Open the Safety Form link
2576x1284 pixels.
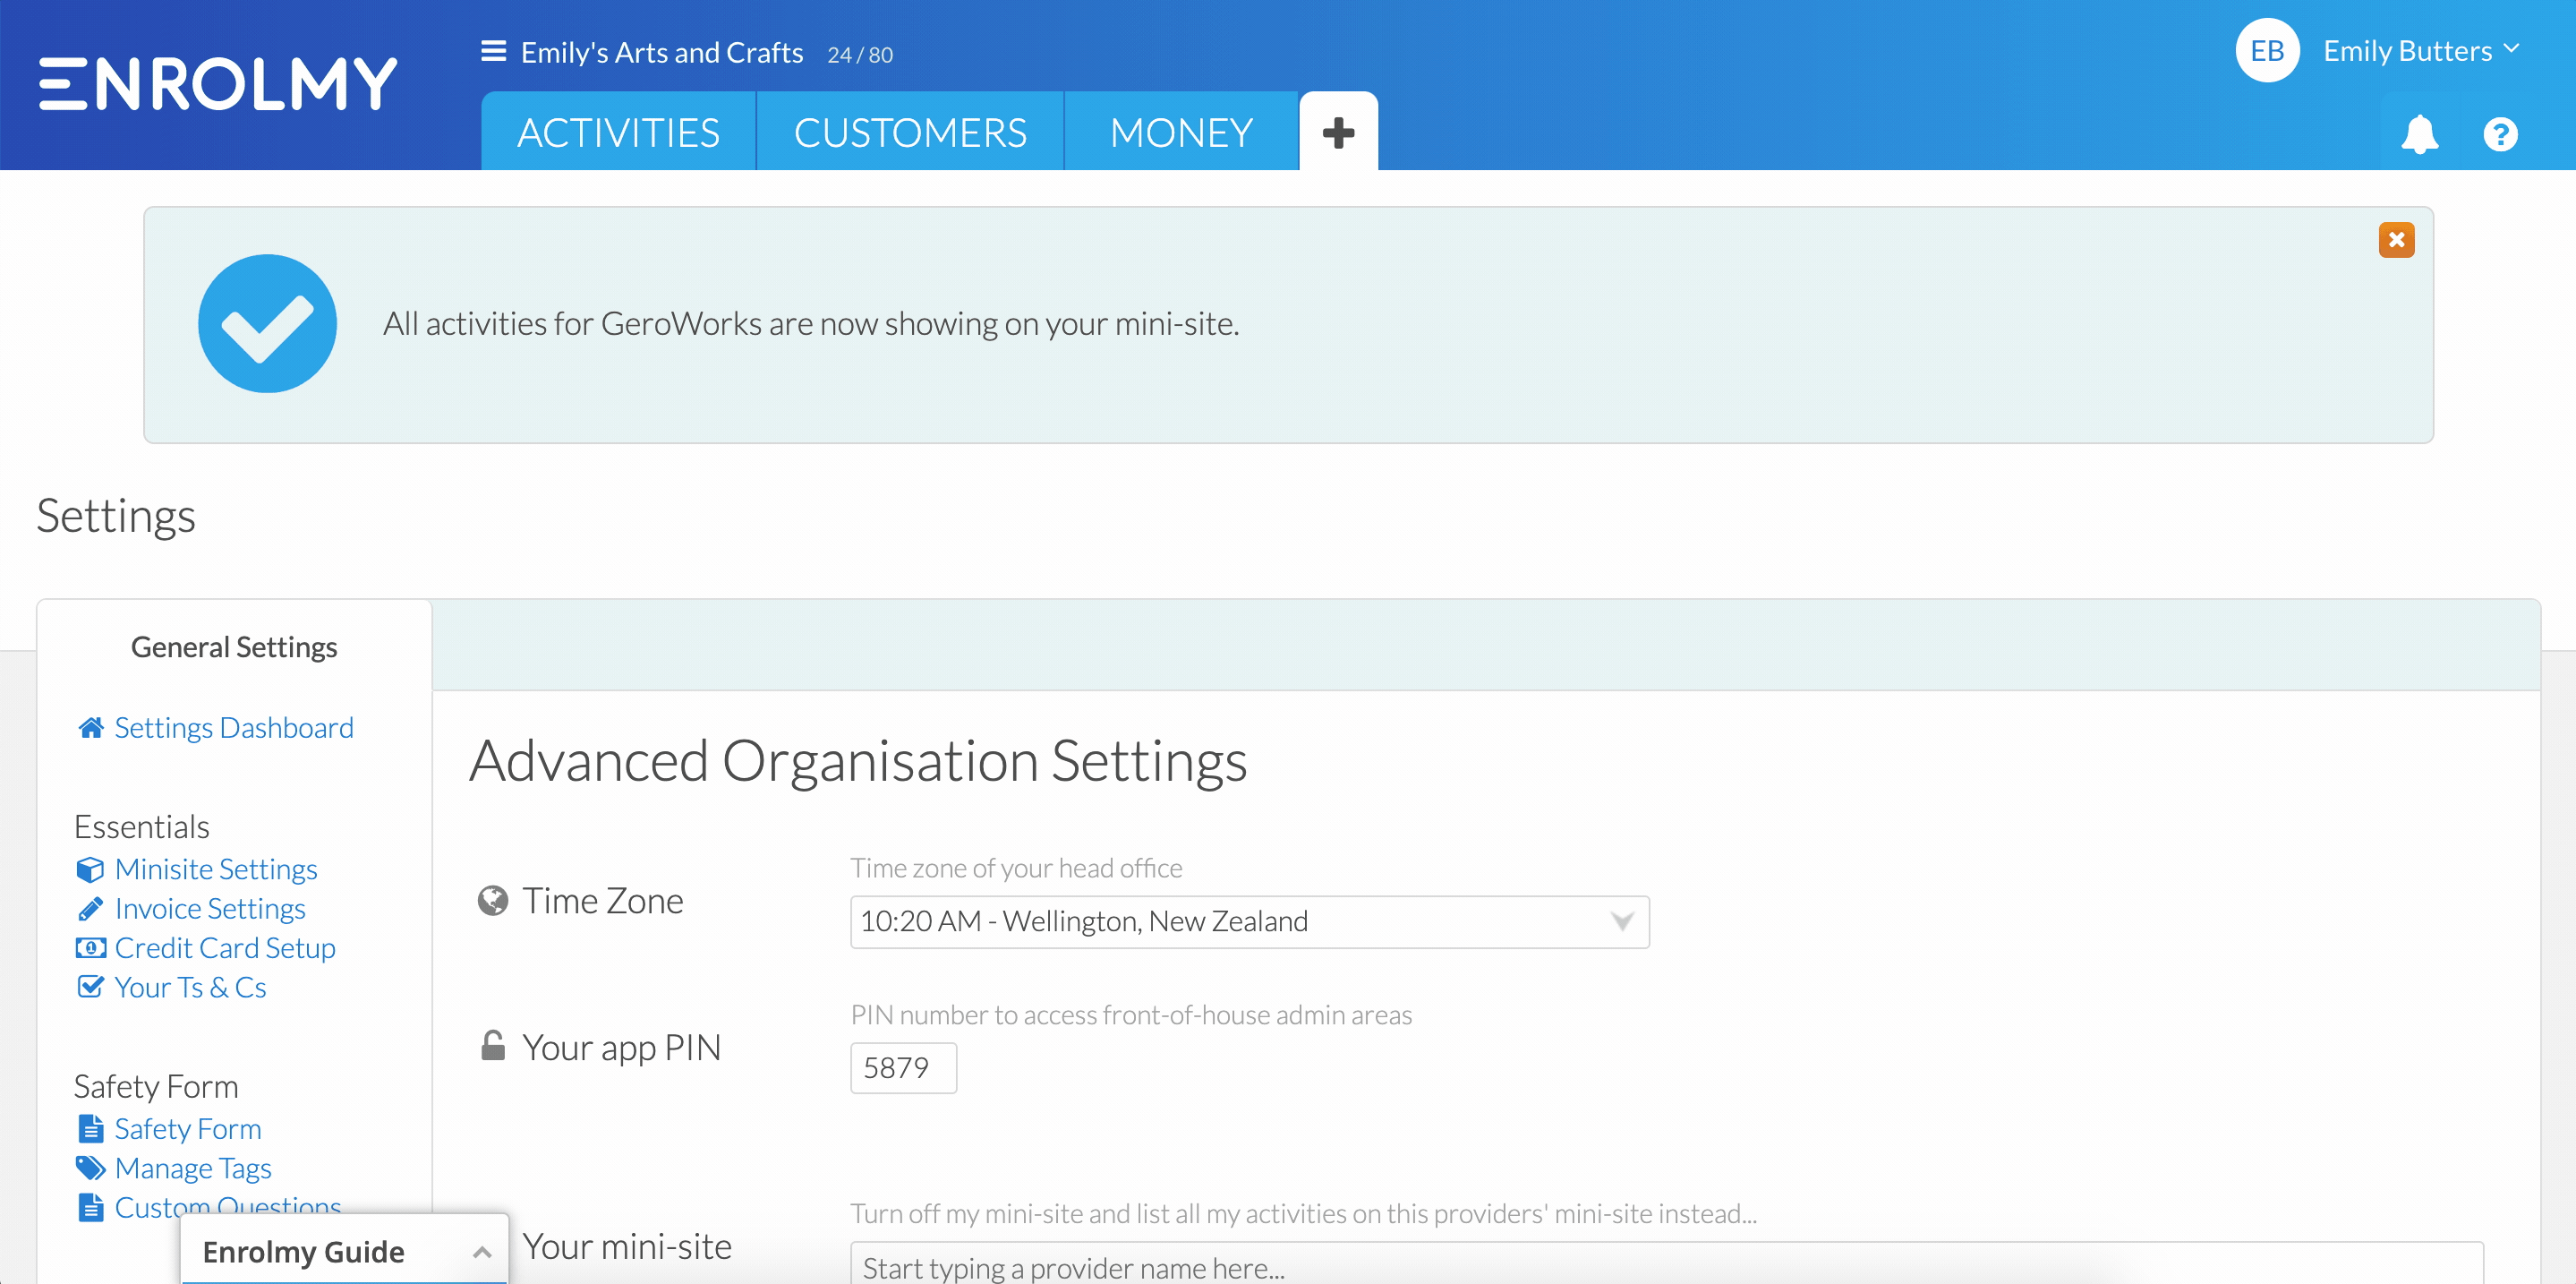click(188, 1129)
